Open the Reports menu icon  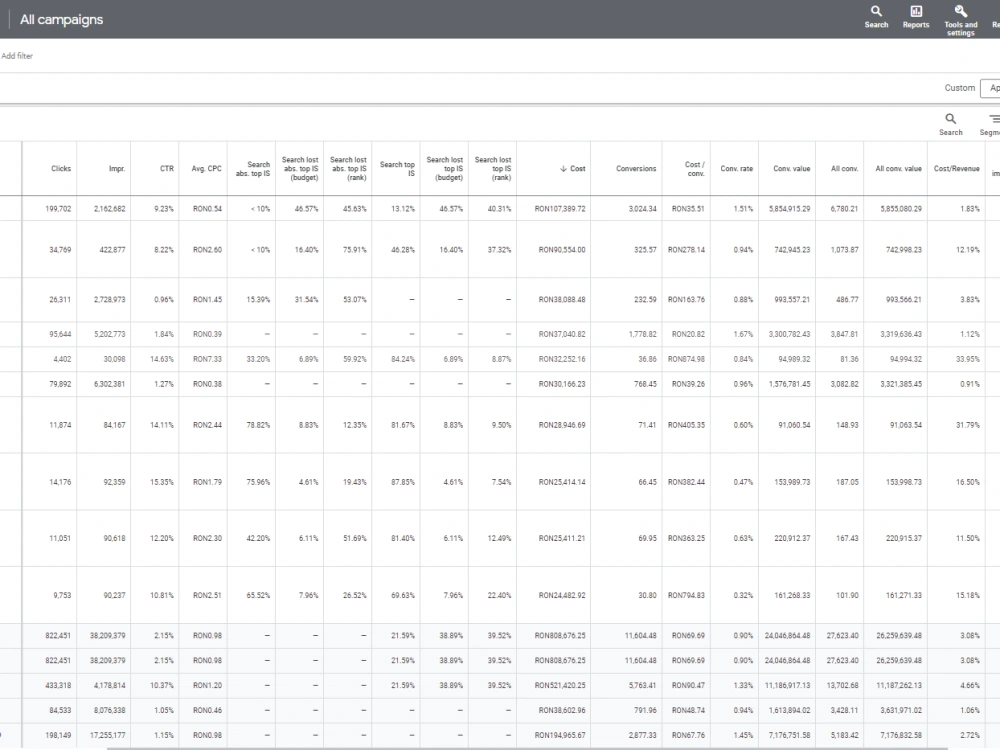click(916, 17)
